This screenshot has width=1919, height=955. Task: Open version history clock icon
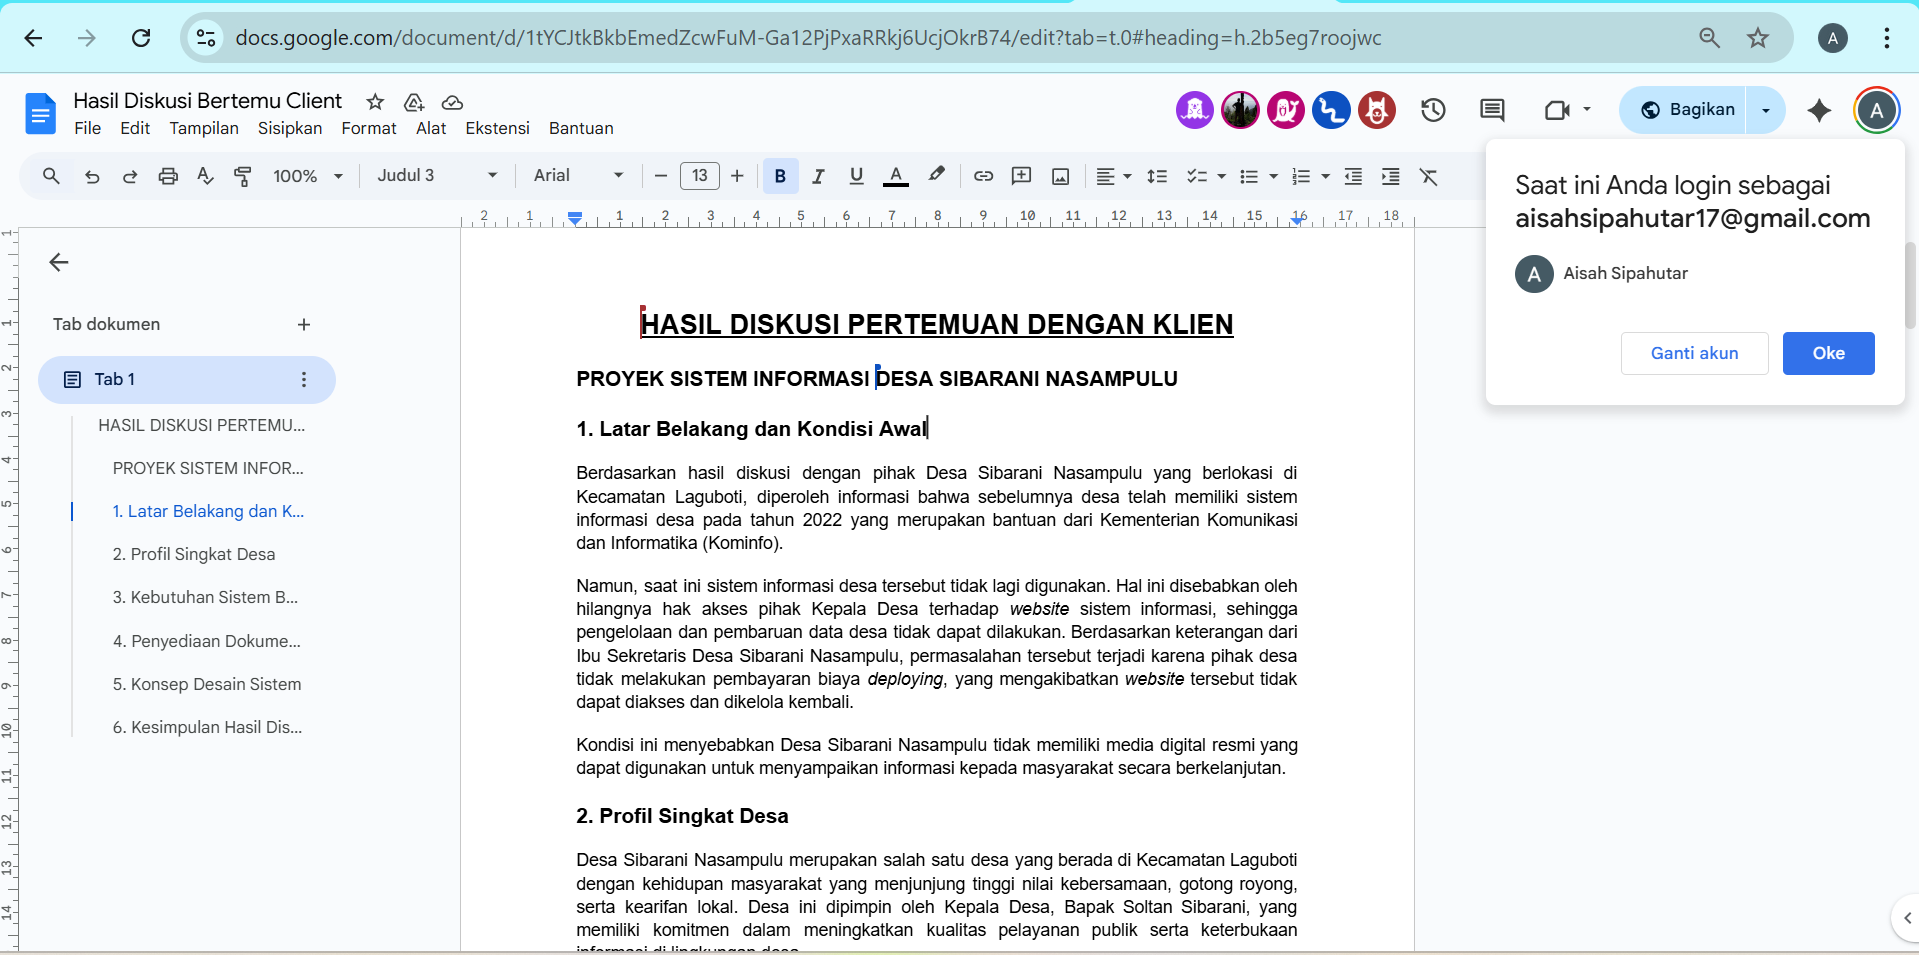pos(1433,110)
